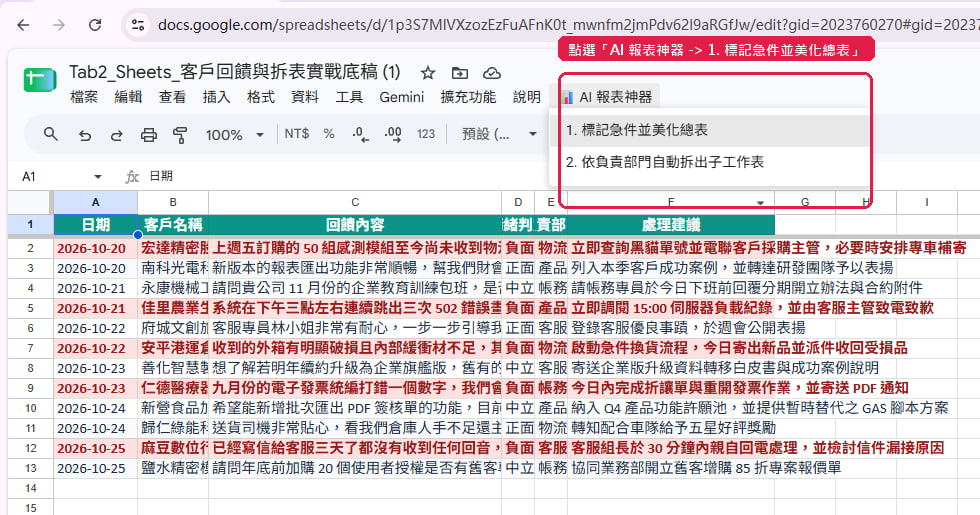The width and height of the screenshot is (980, 515).
Task: Check the cloud save status icon
Action: [x=492, y=73]
